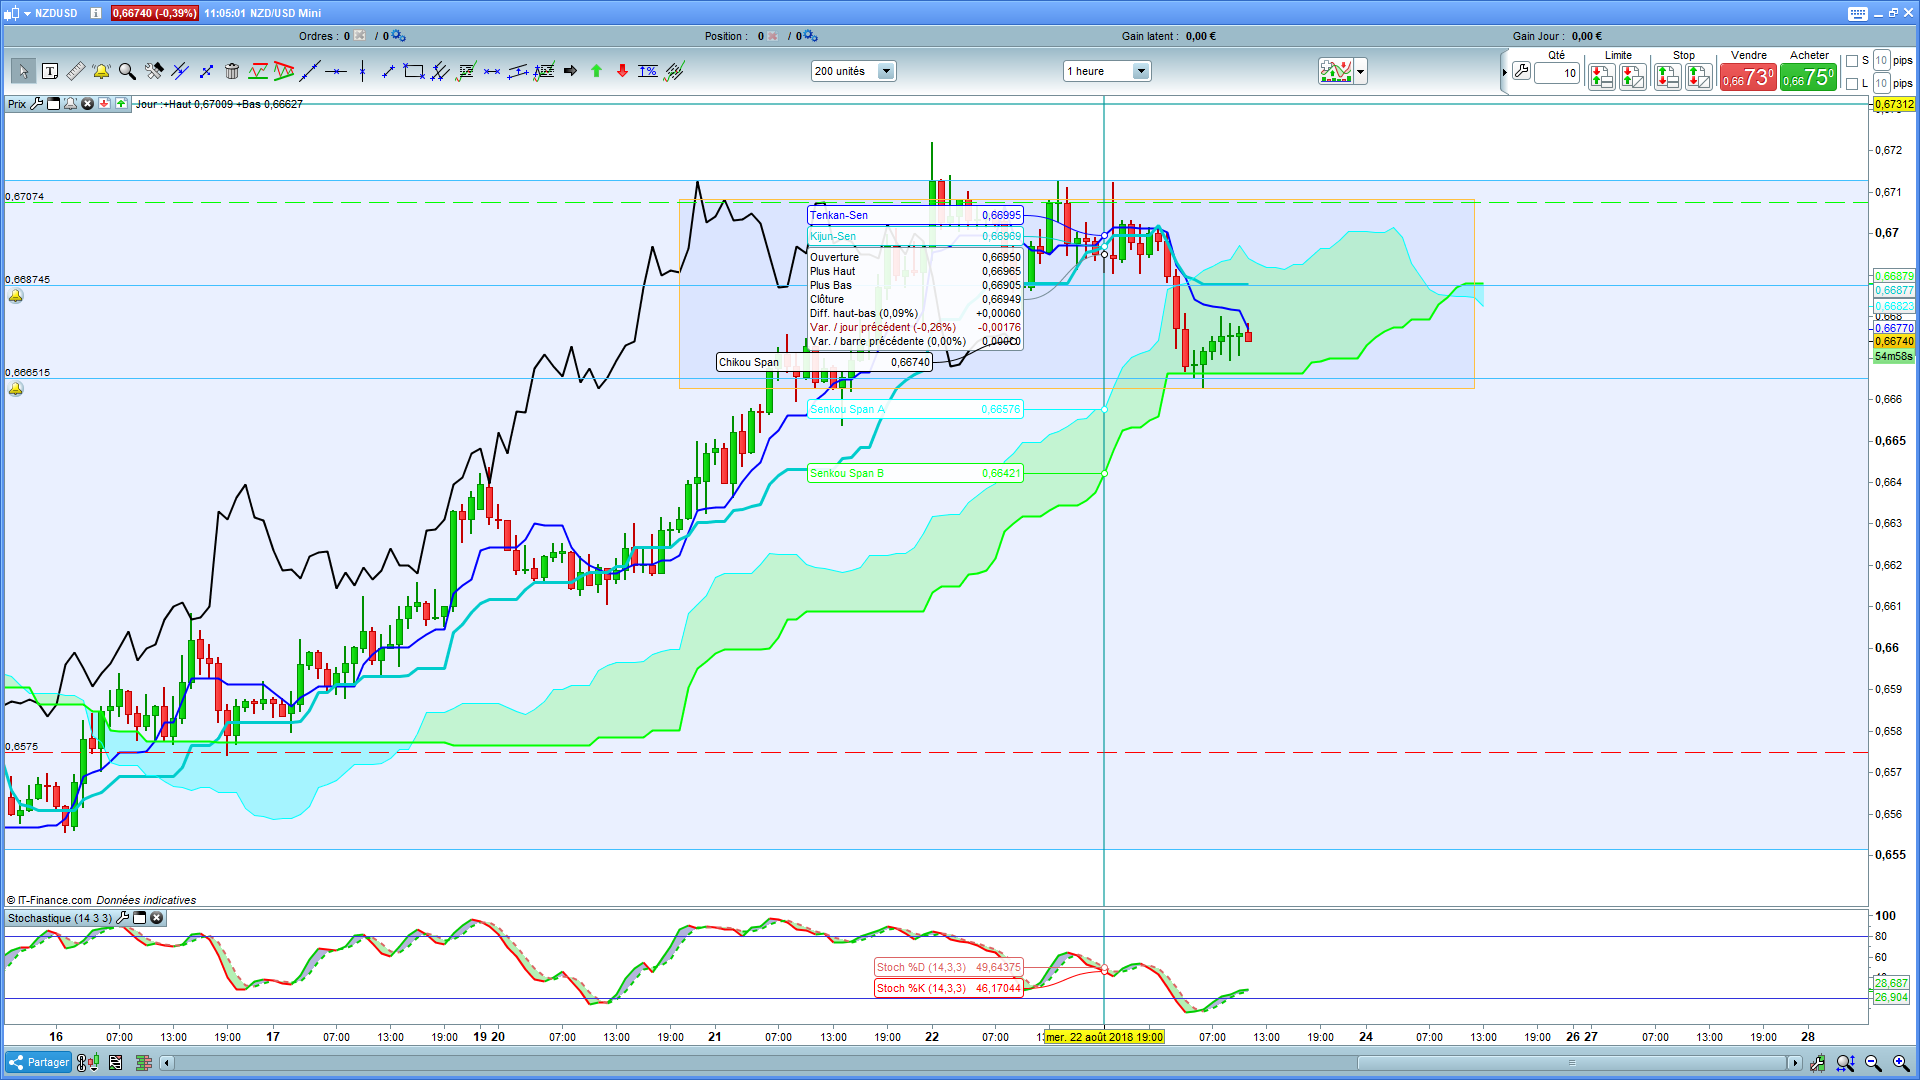The width and height of the screenshot is (1920, 1080).
Task: Click the Partager share button
Action: click(x=39, y=1062)
